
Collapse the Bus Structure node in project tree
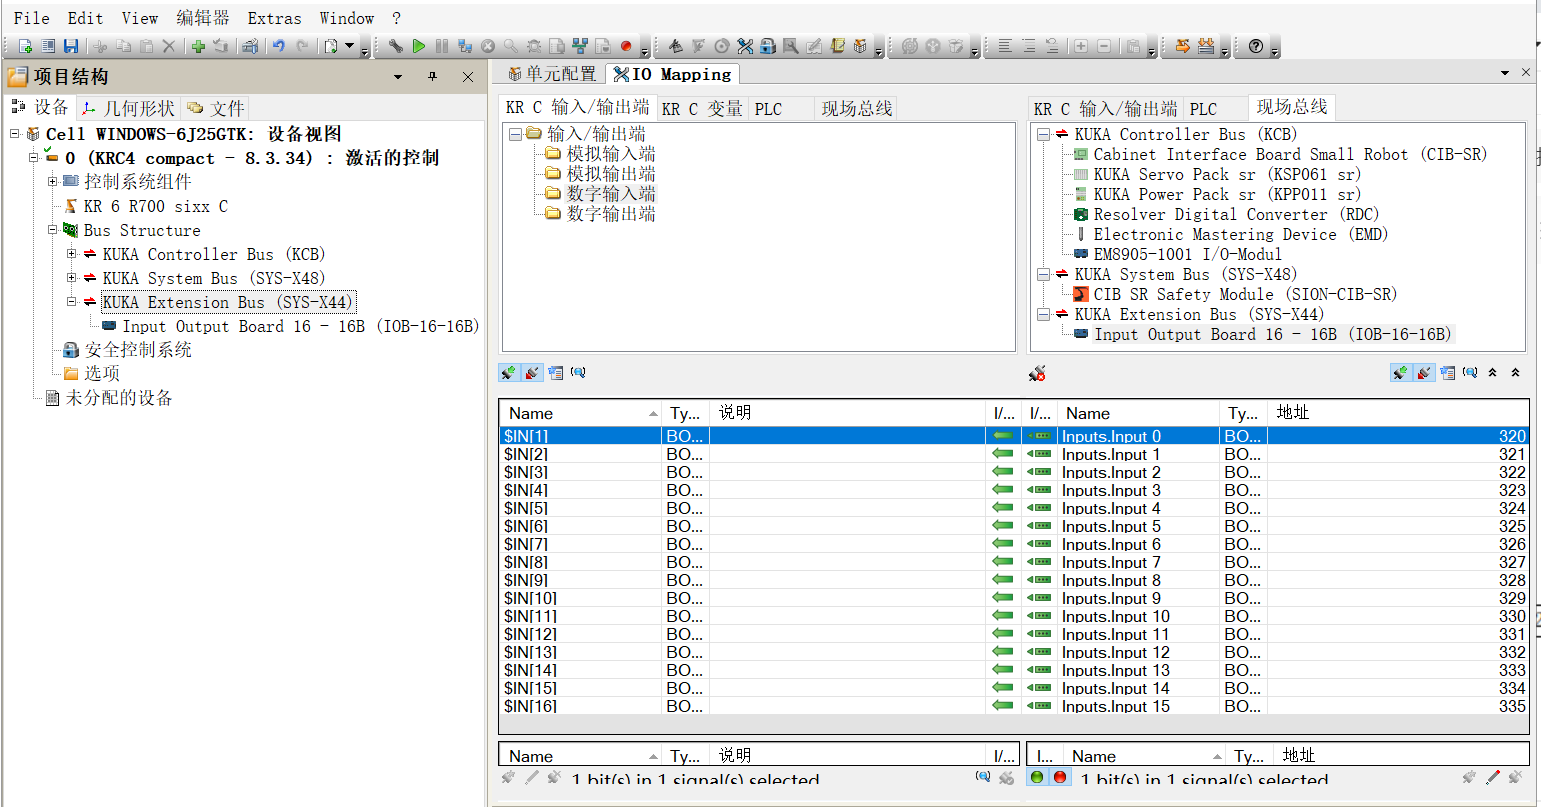(x=53, y=230)
